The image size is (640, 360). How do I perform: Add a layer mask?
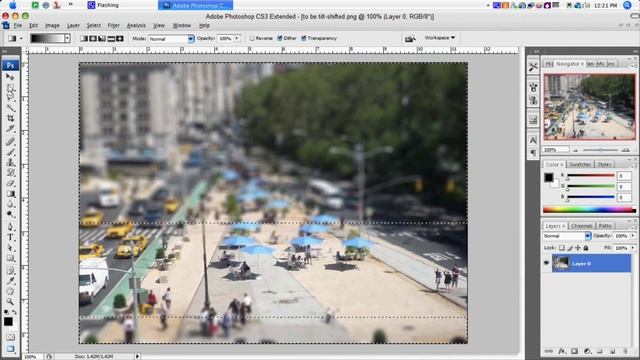tap(575, 351)
